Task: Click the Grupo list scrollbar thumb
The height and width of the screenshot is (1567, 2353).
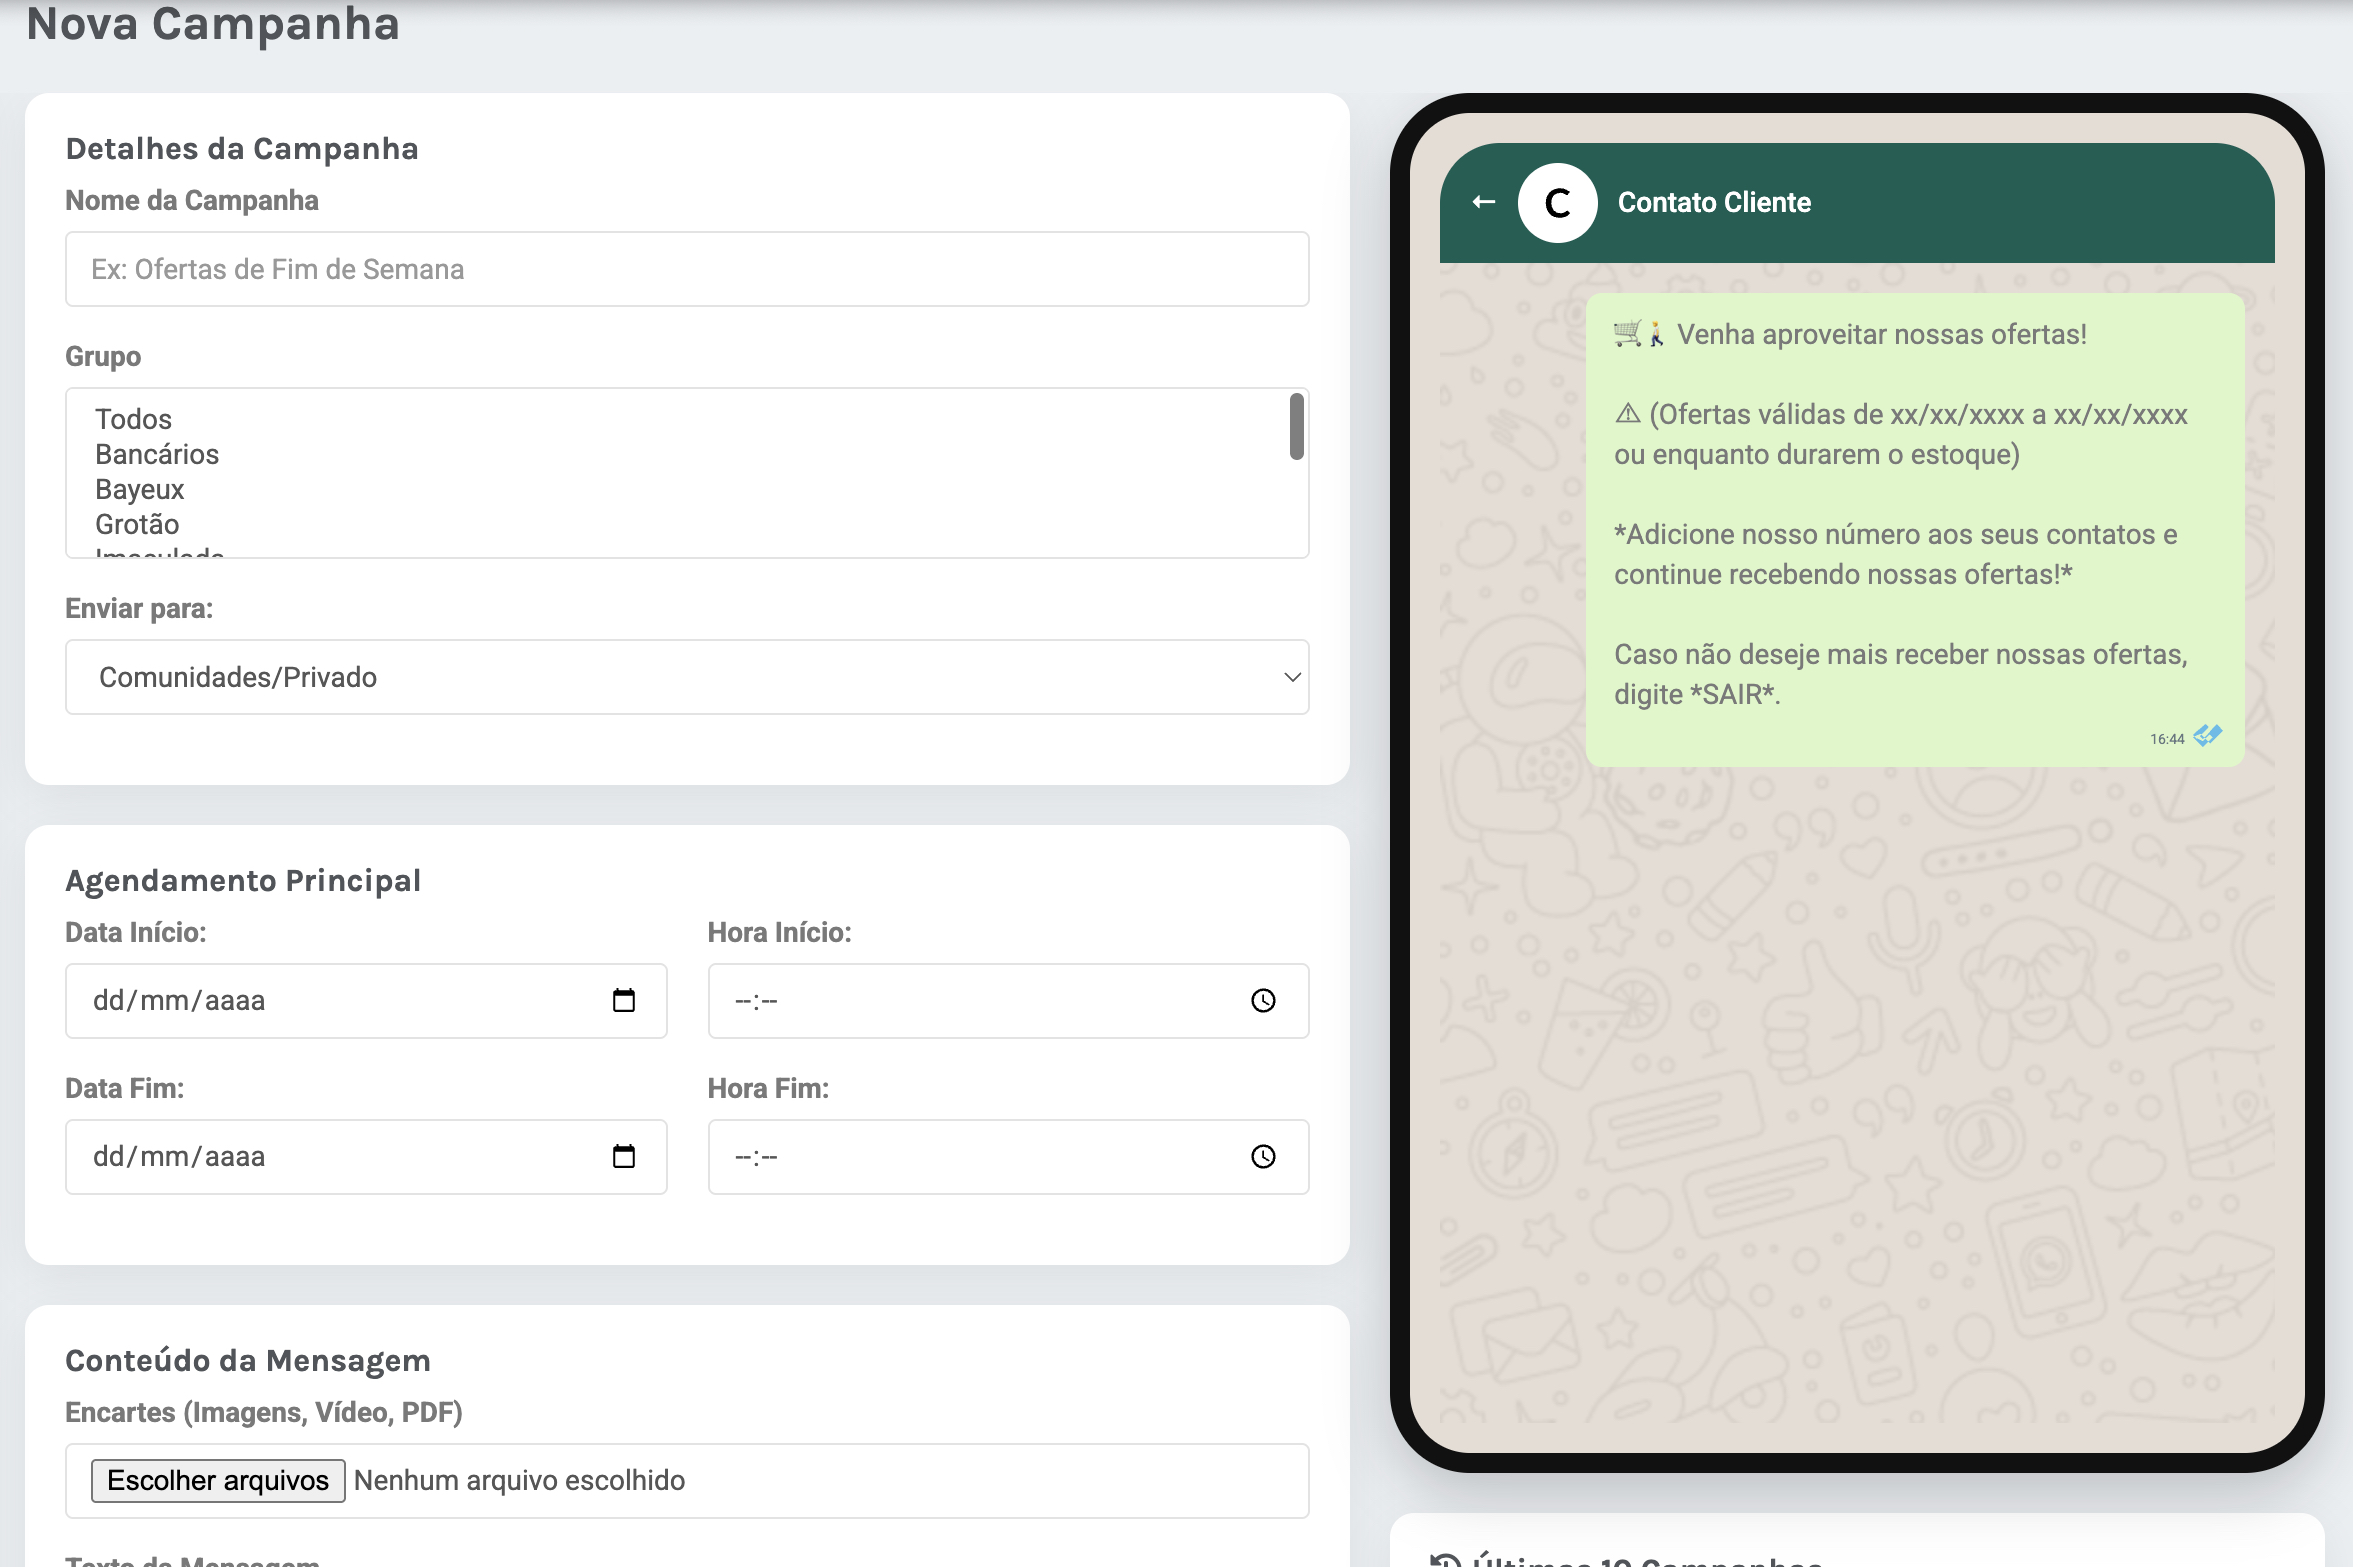Action: coord(1296,426)
